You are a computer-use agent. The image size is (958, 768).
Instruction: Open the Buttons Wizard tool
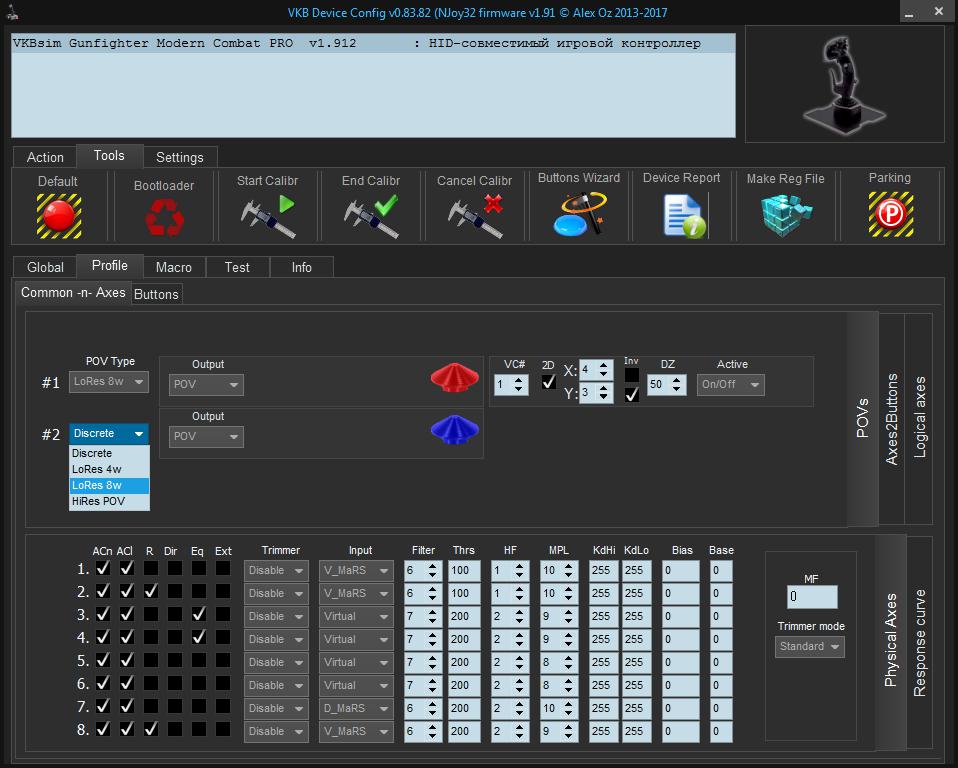580,214
